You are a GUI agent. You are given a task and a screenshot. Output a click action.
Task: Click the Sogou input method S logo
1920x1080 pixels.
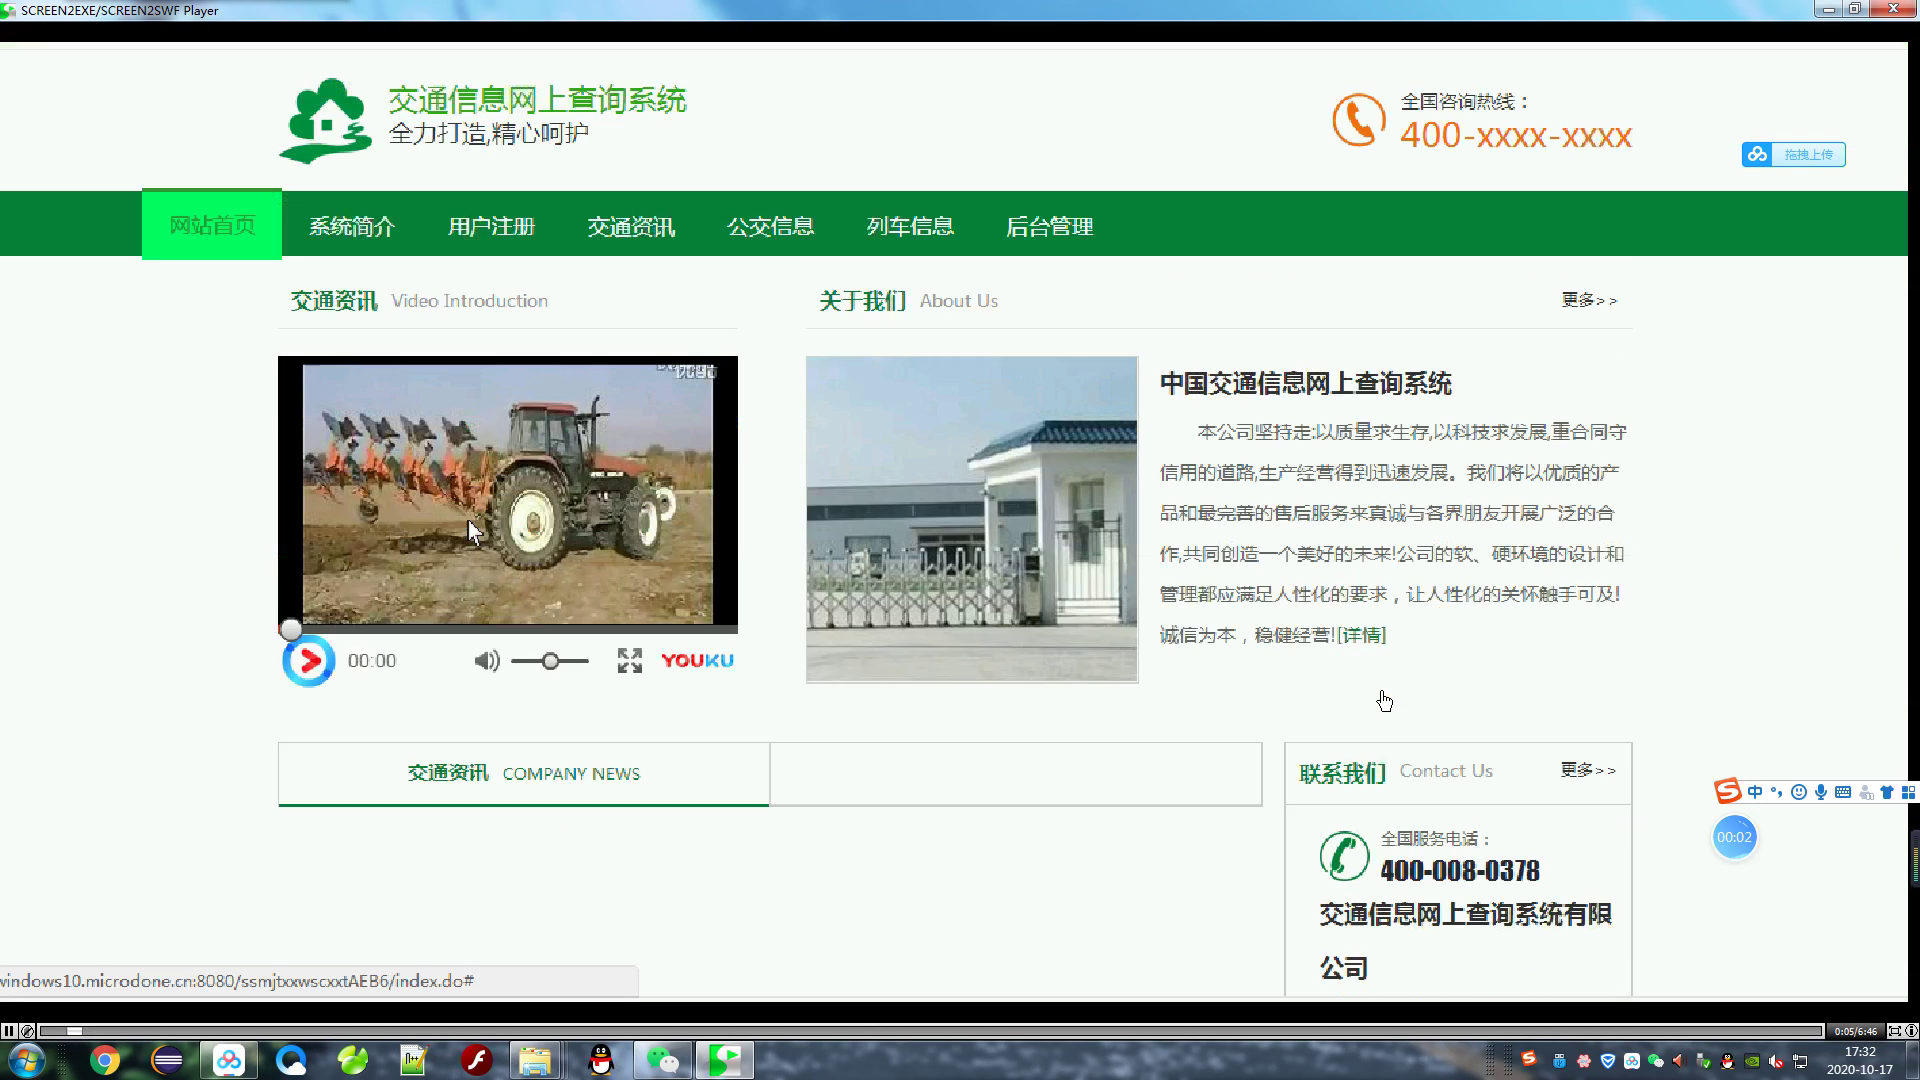pyautogui.click(x=1728, y=792)
